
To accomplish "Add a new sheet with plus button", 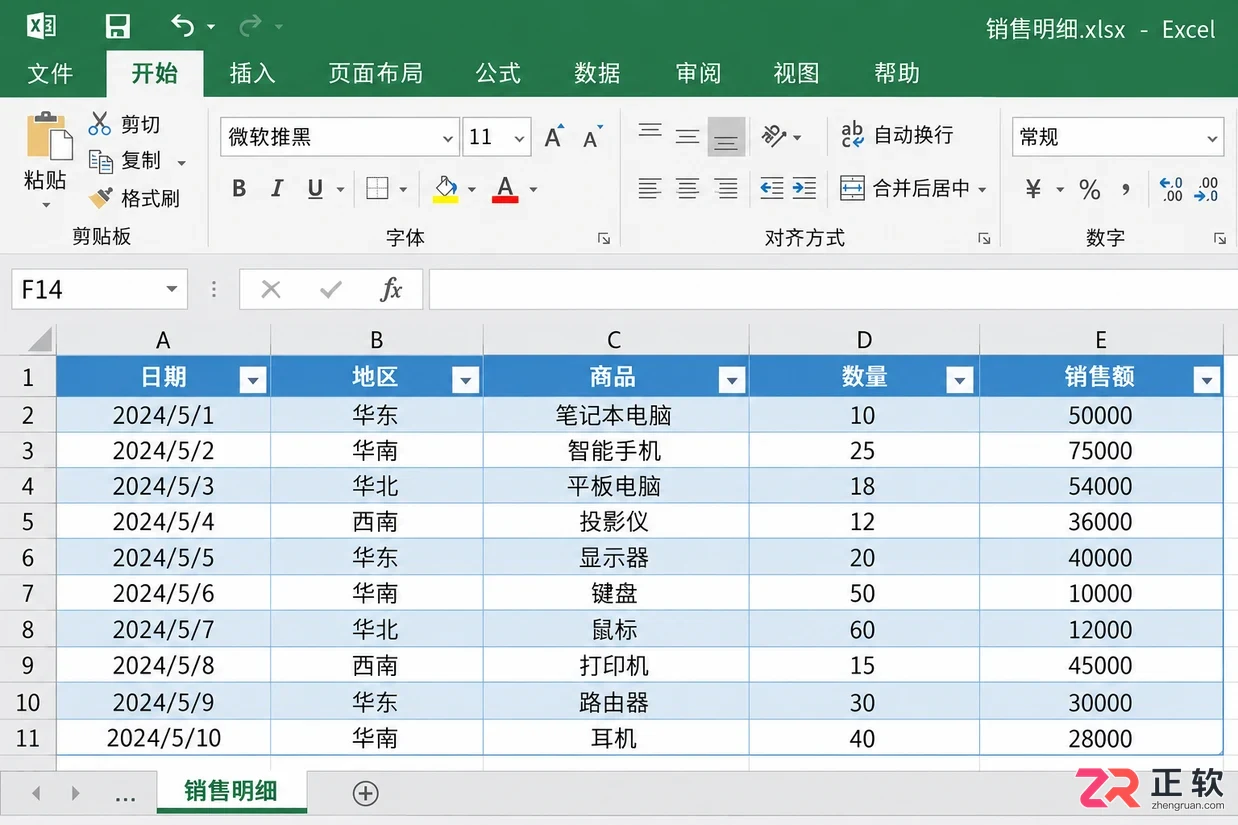I will [x=366, y=793].
